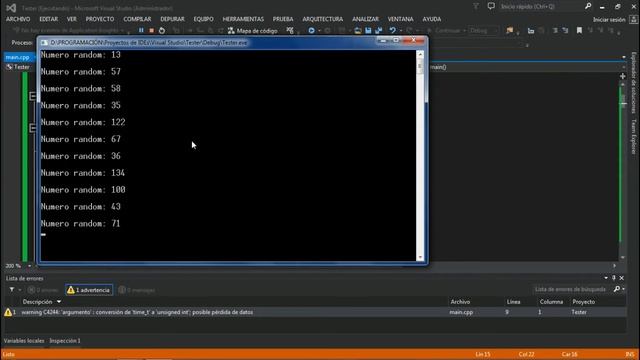Switch to Variables locales tab
640x360 pixels.
[x=24, y=341]
